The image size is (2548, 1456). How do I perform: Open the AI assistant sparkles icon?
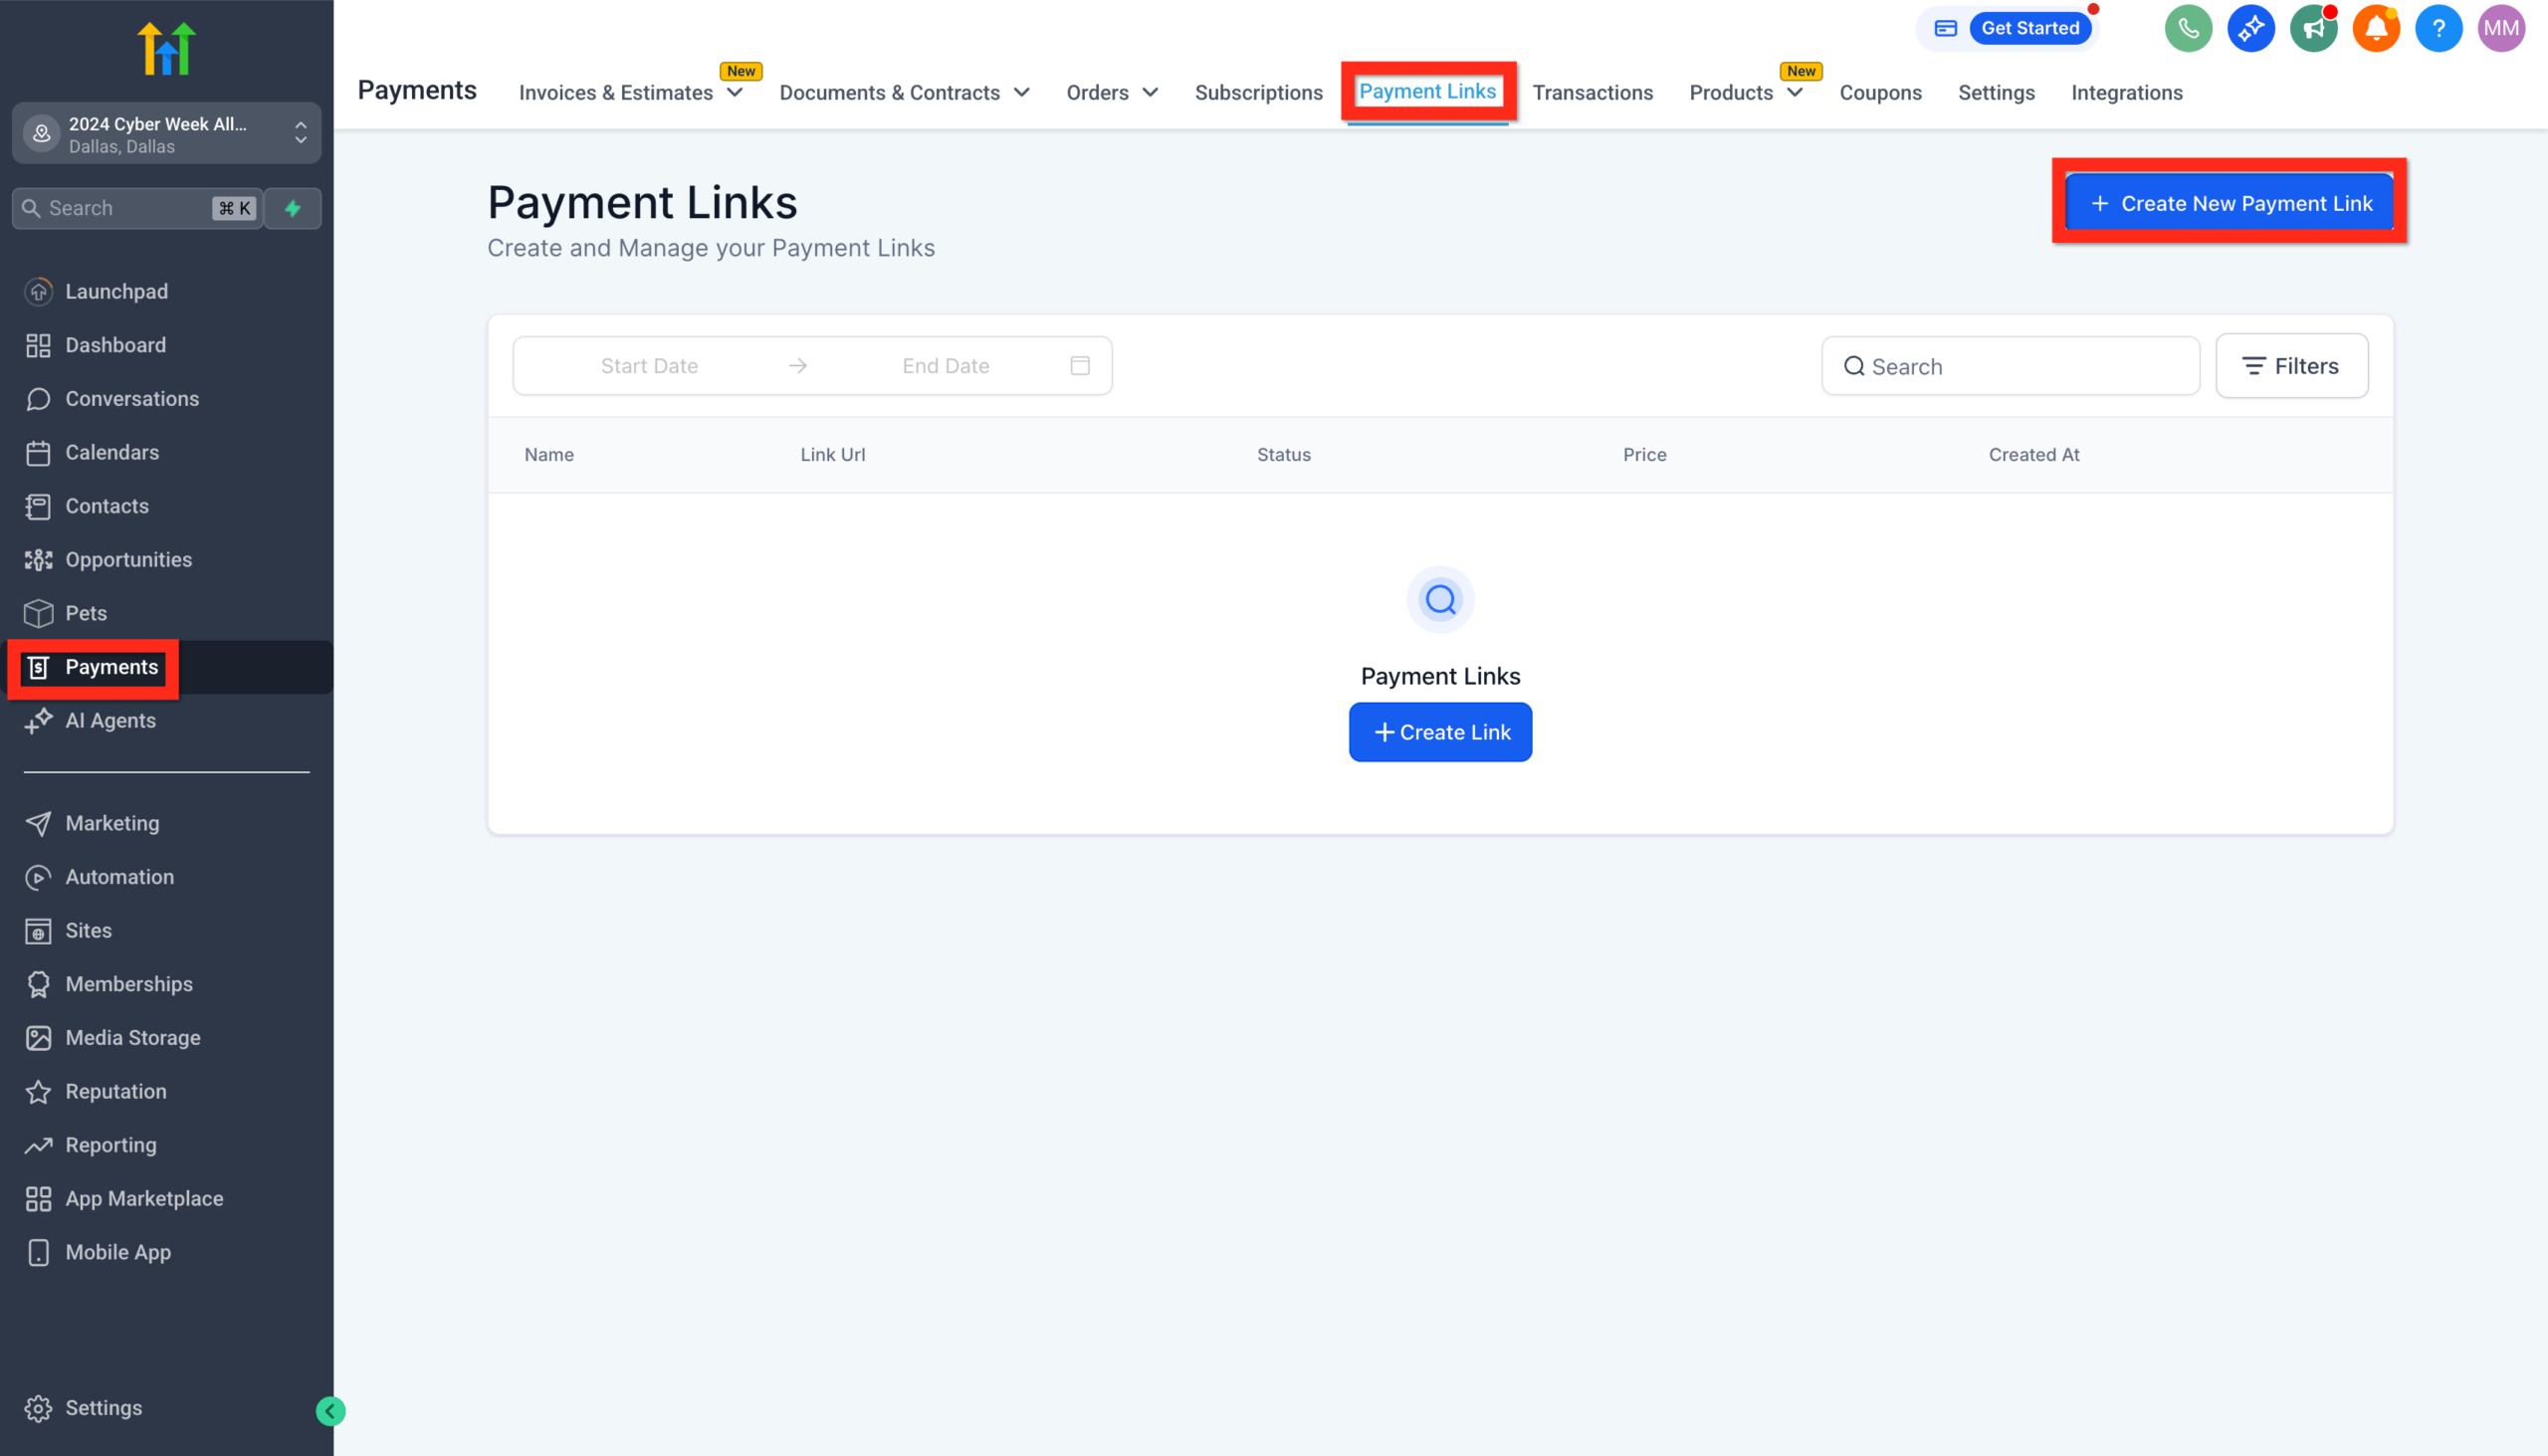click(x=2251, y=28)
